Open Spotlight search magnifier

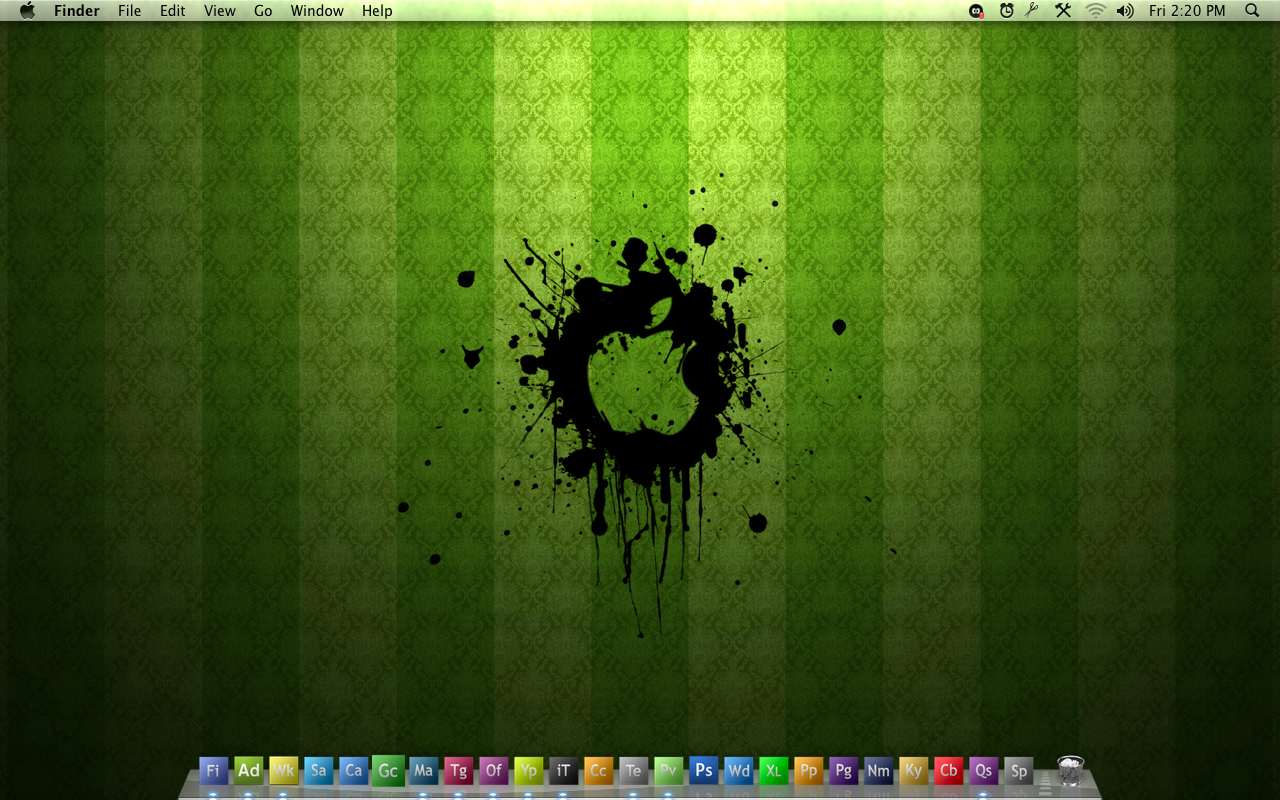click(x=1252, y=11)
